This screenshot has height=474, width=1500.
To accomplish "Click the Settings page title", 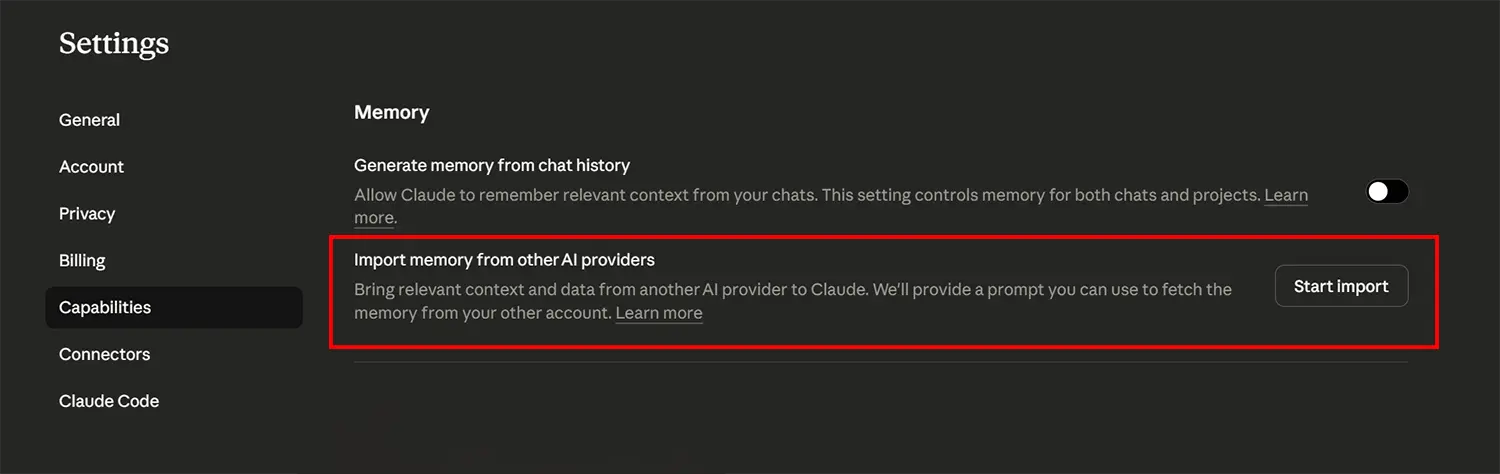I will click(114, 44).
